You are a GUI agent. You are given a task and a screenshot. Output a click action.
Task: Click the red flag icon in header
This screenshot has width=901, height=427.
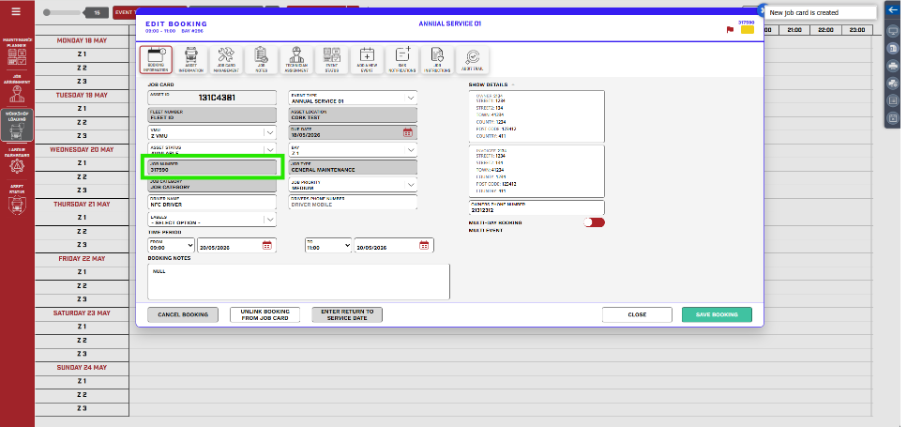coord(730,30)
